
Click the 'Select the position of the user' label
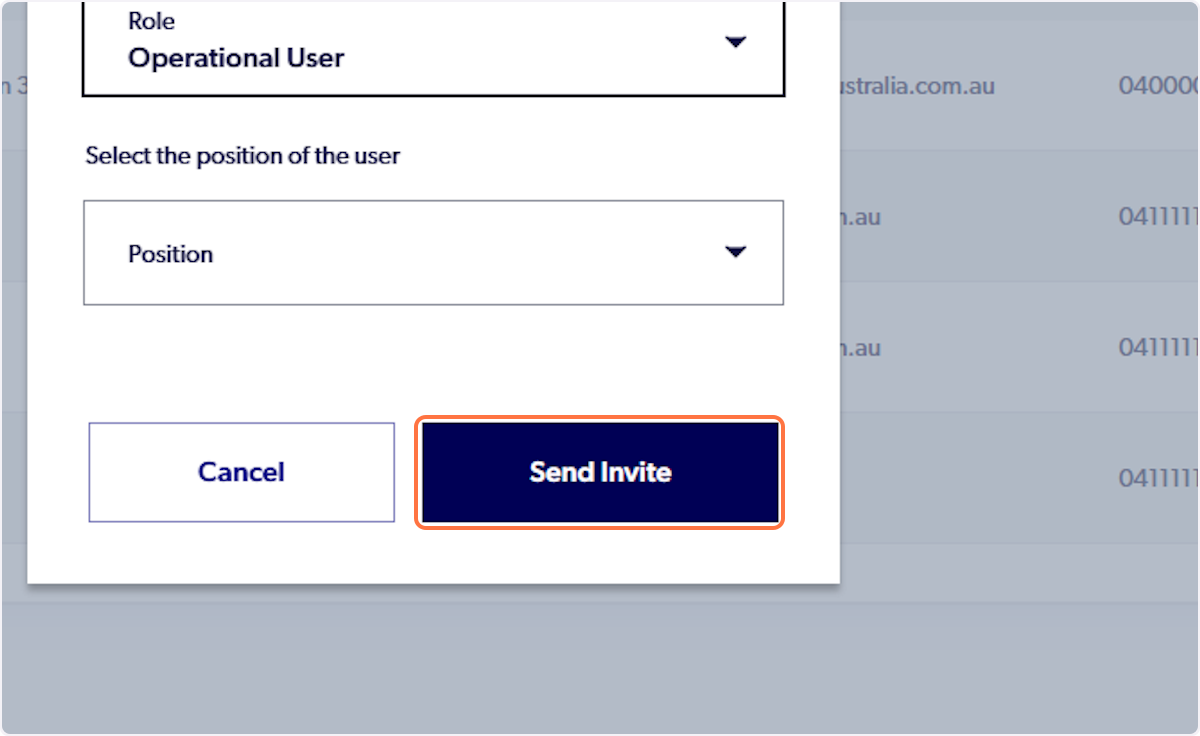[242, 155]
